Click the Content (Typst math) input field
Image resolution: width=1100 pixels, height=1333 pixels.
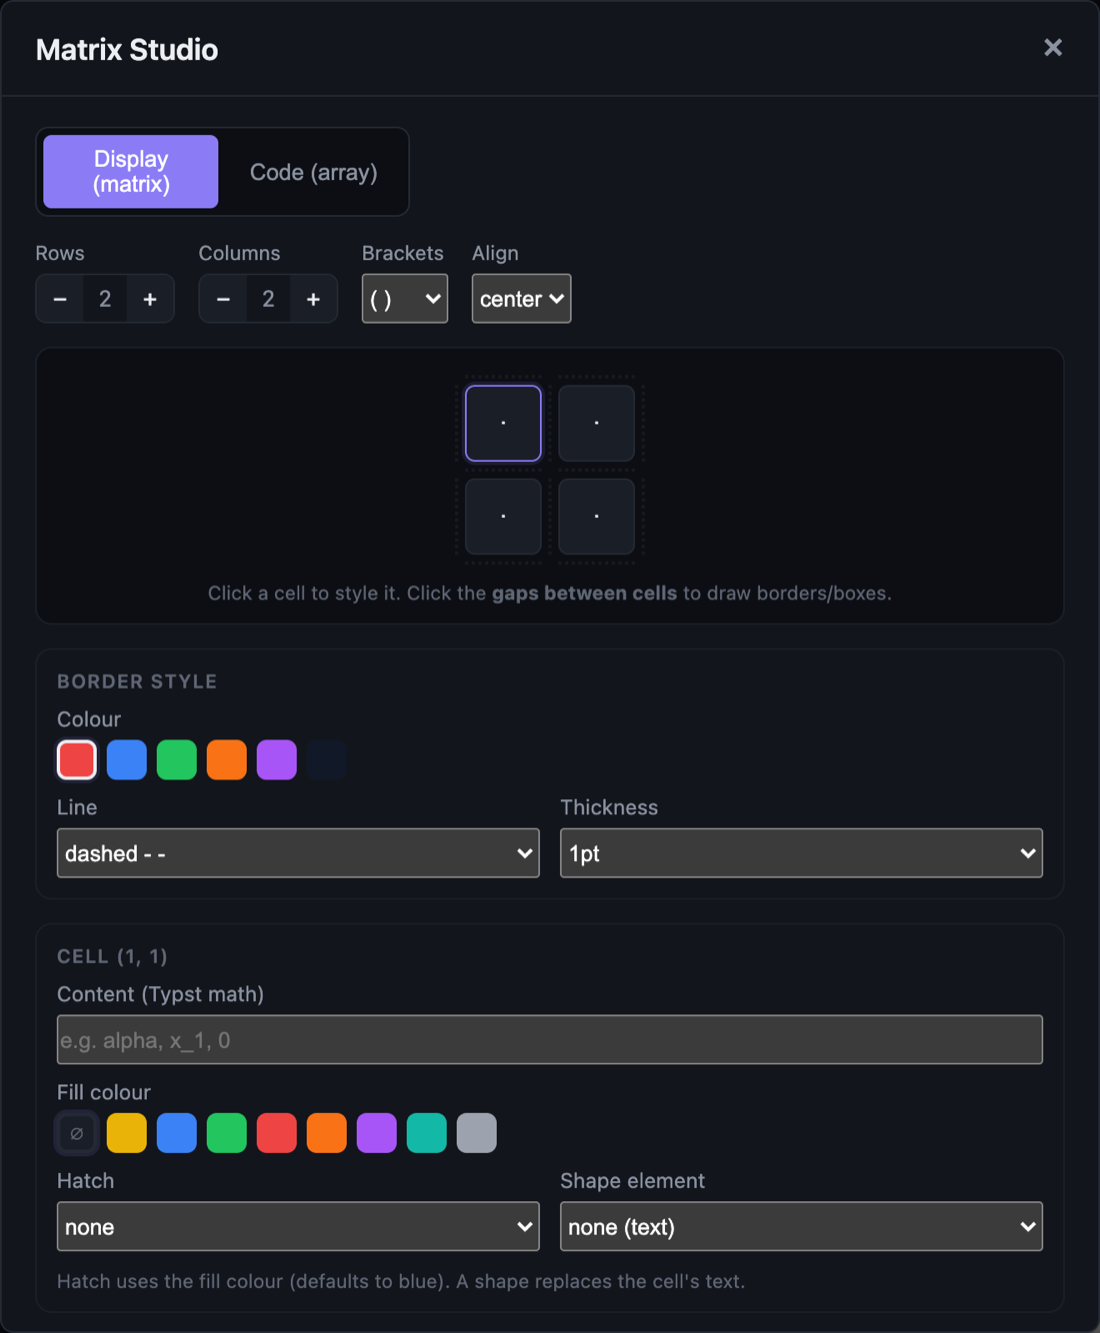550,1040
